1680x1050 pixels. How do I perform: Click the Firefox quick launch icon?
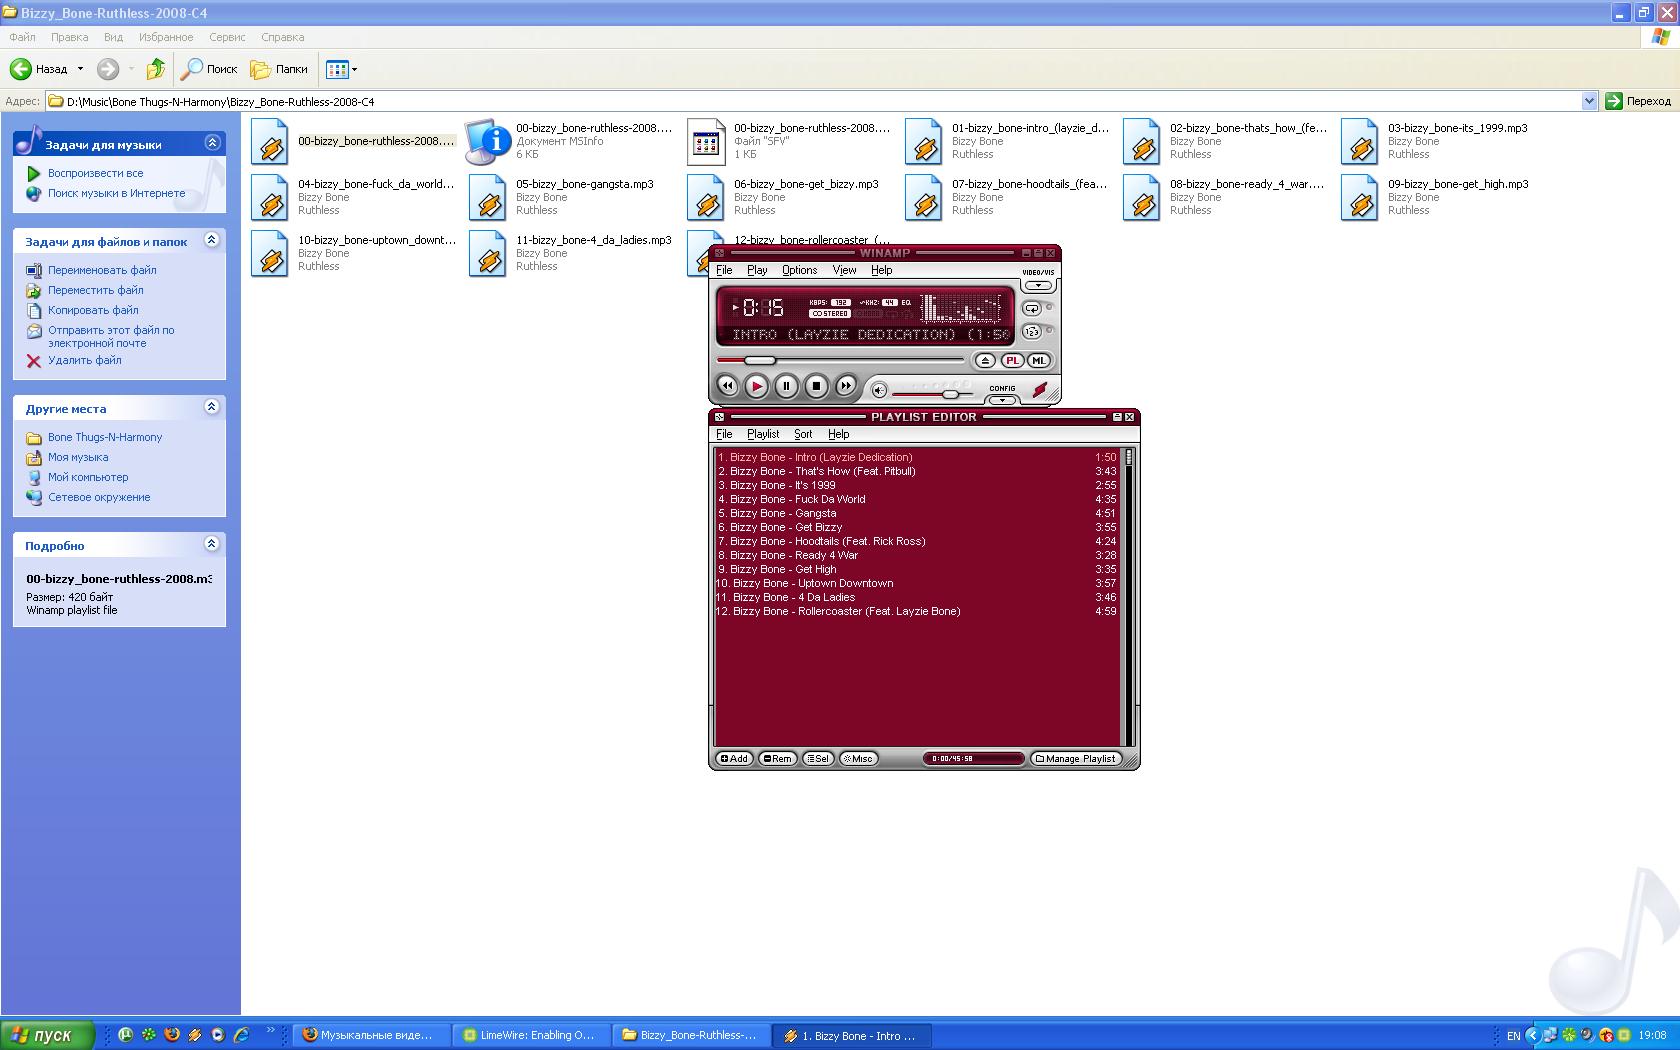[172, 1035]
